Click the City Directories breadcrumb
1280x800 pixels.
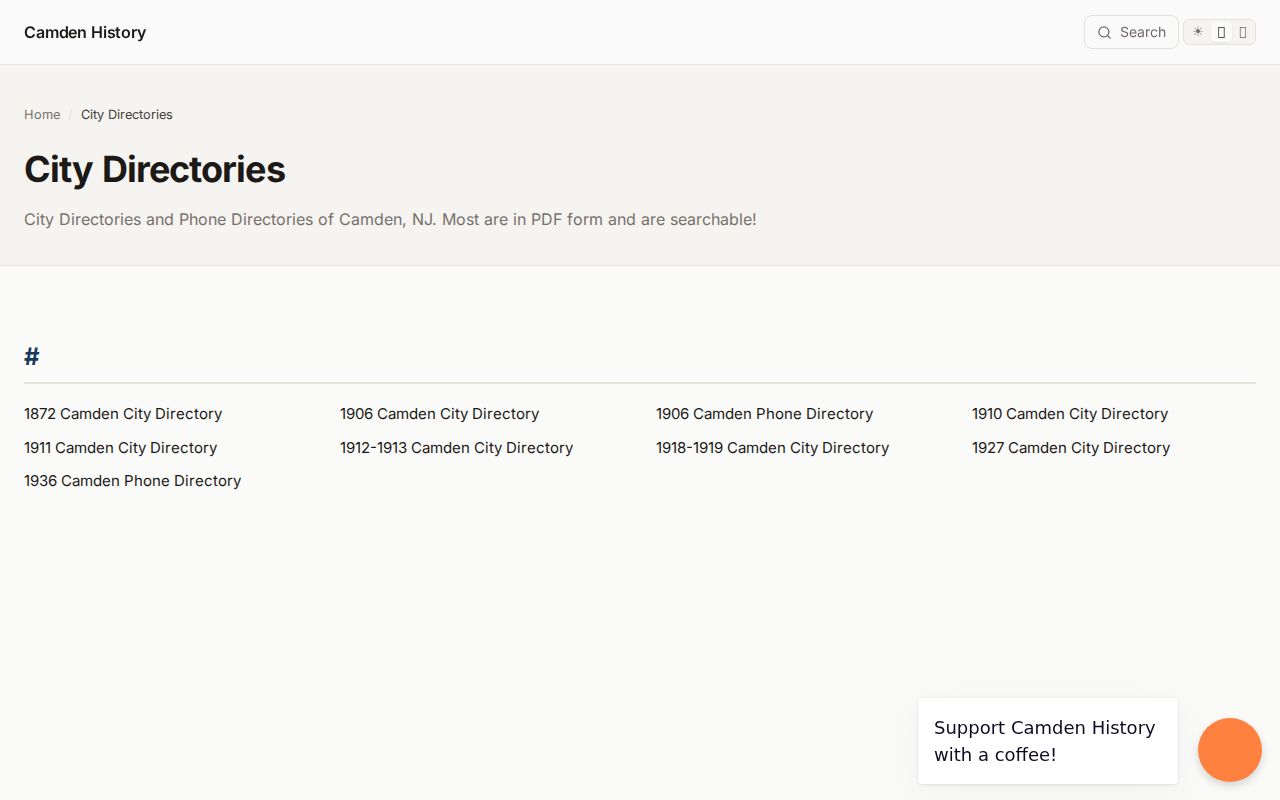(x=127, y=115)
